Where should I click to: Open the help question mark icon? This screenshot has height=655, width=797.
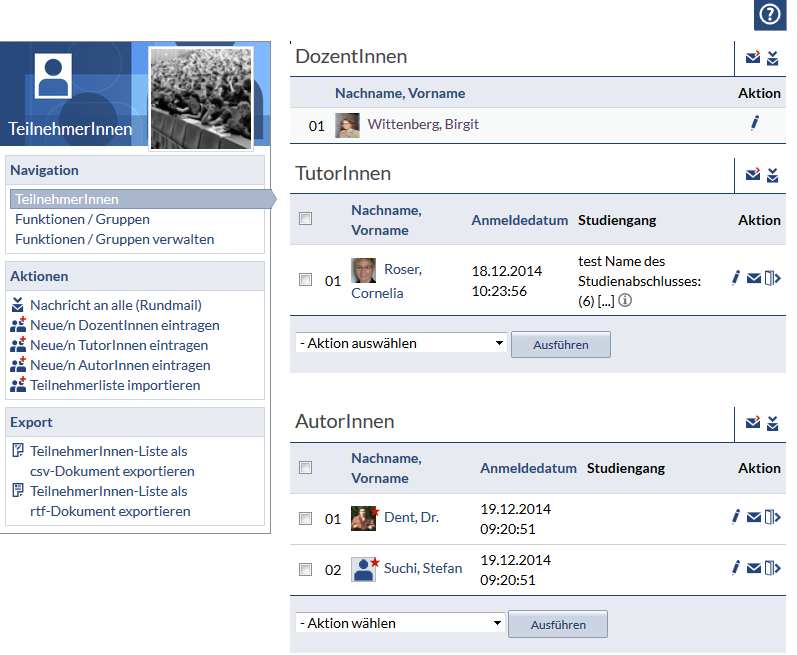[769, 14]
